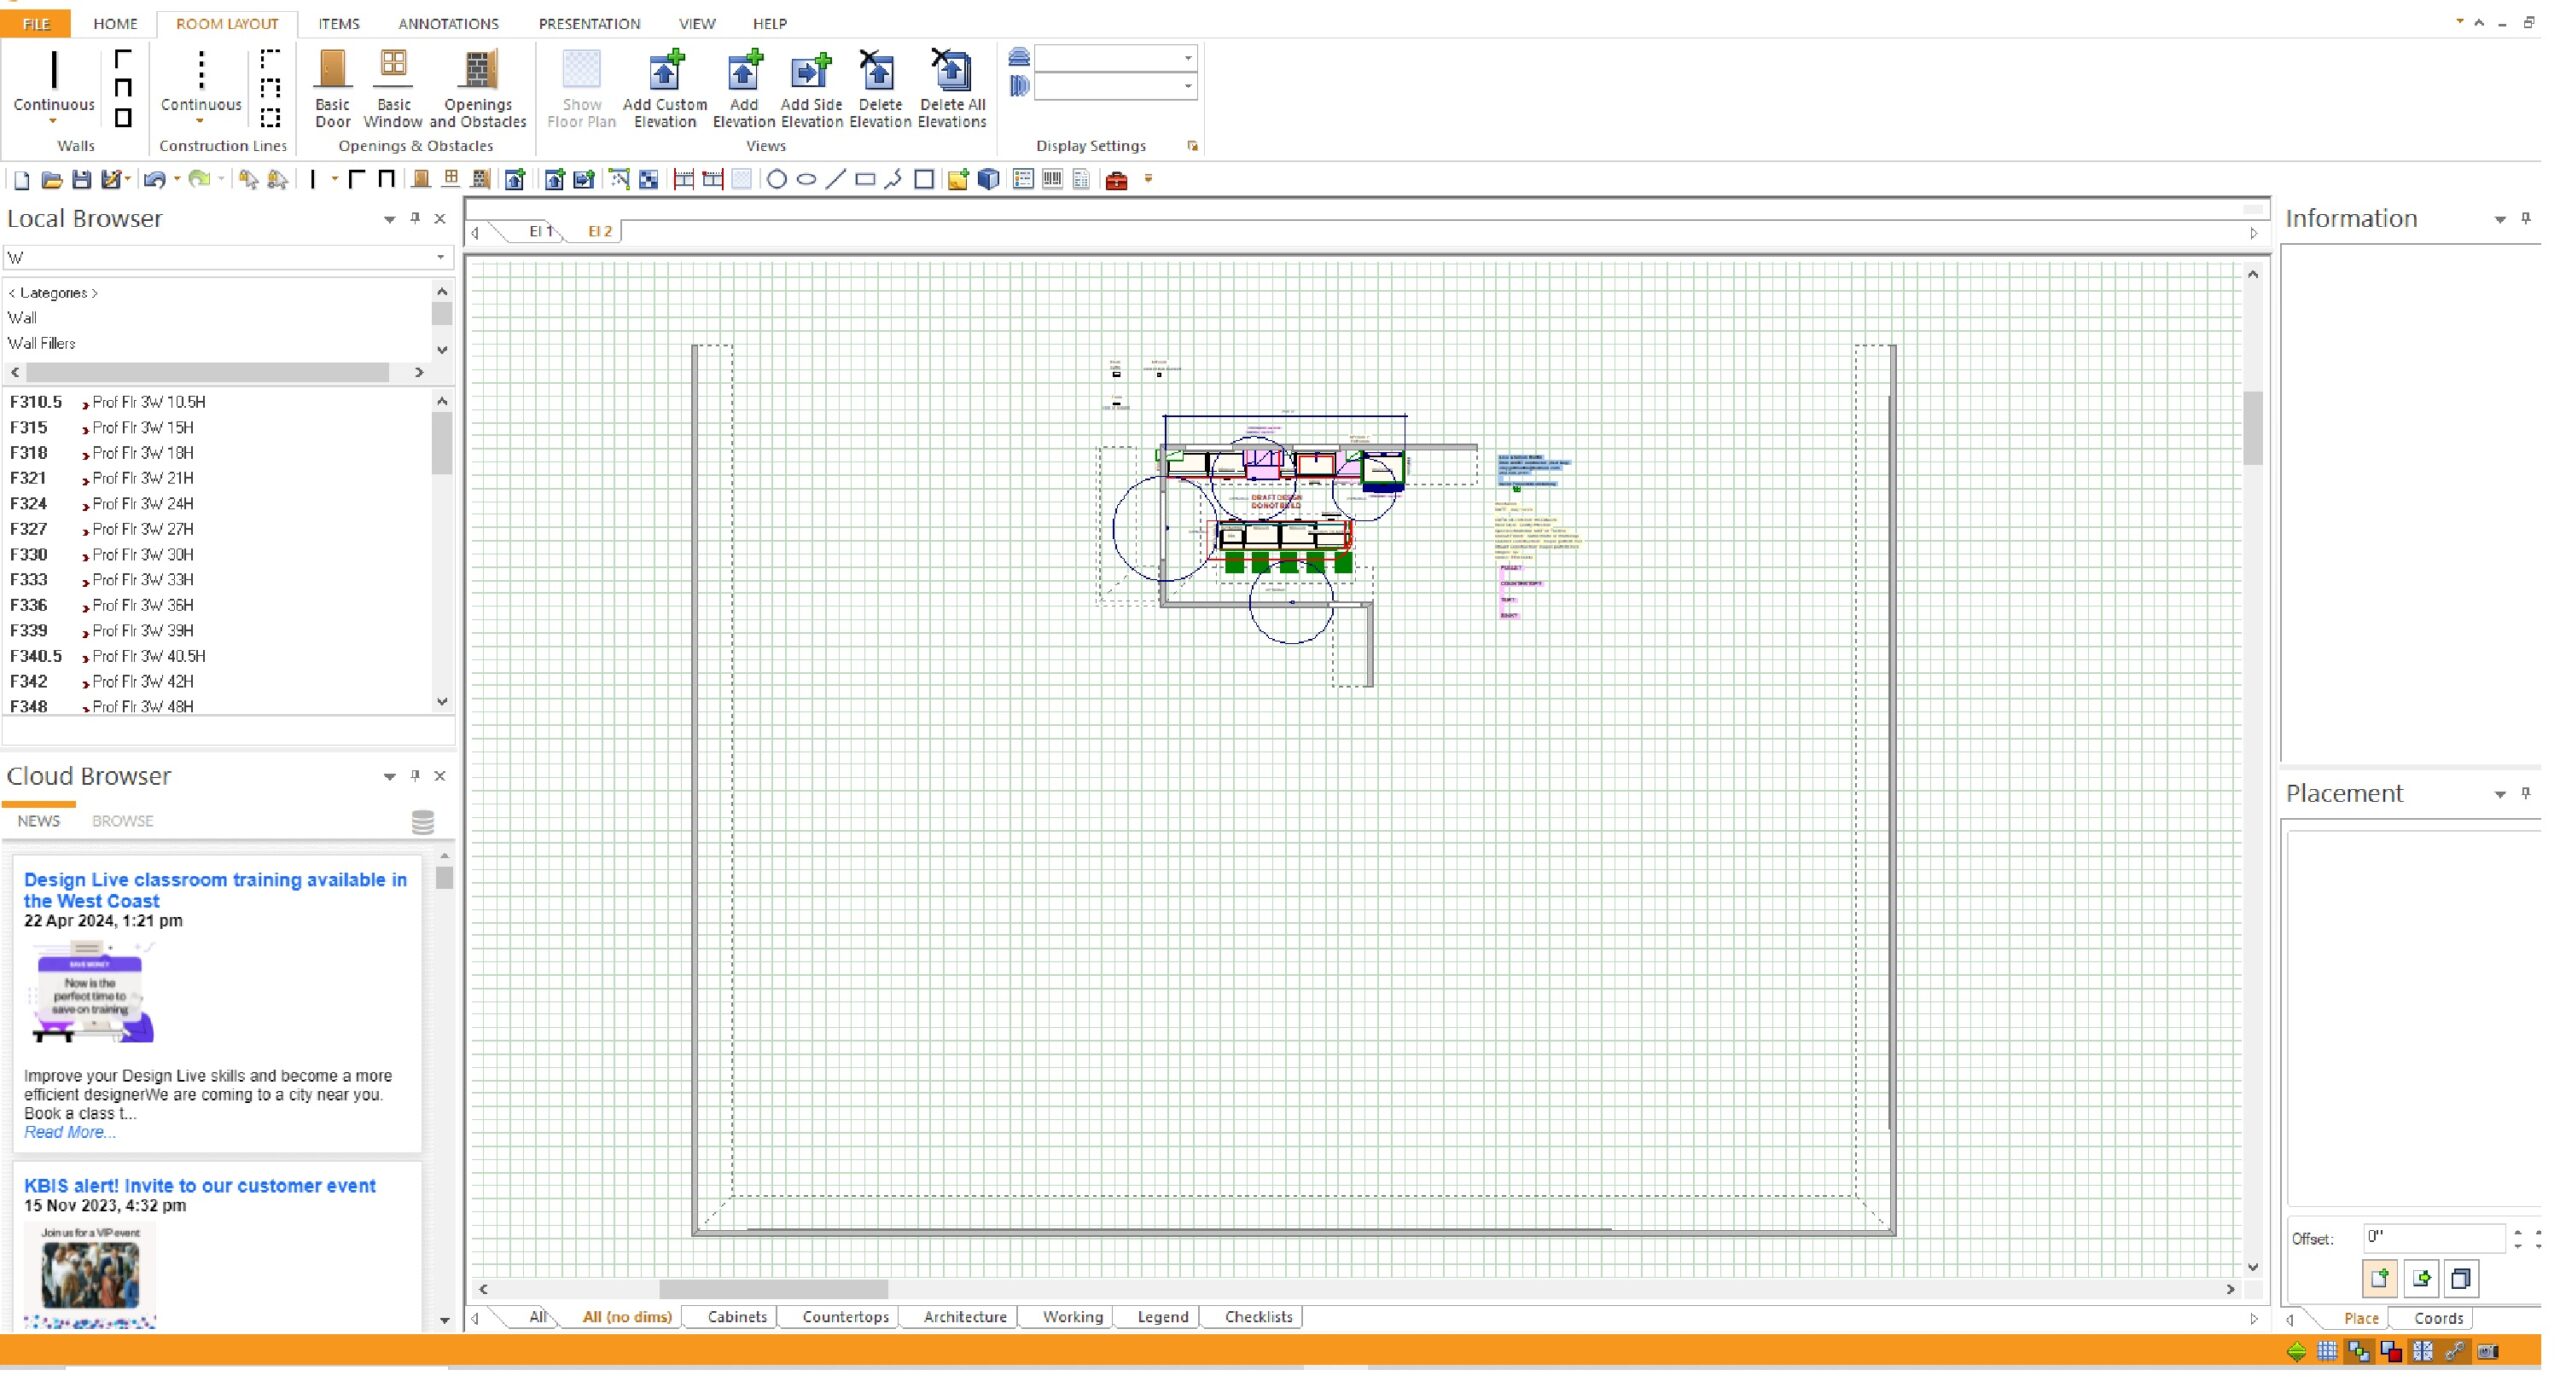This screenshot has height=1393, width=2560.
Task: Select the circle drawing tool in toolbar
Action: pyautogui.click(x=776, y=180)
